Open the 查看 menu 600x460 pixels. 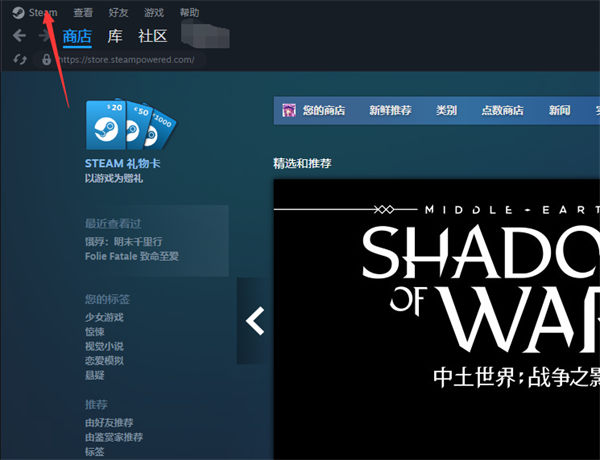pyautogui.click(x=83, y=13)
